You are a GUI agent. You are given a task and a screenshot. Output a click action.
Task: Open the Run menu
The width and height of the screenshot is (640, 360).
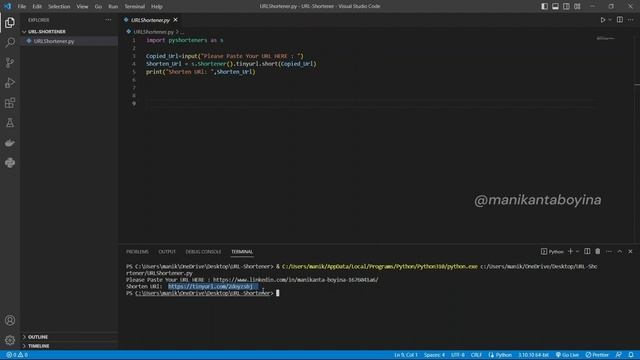click(113, 7)
